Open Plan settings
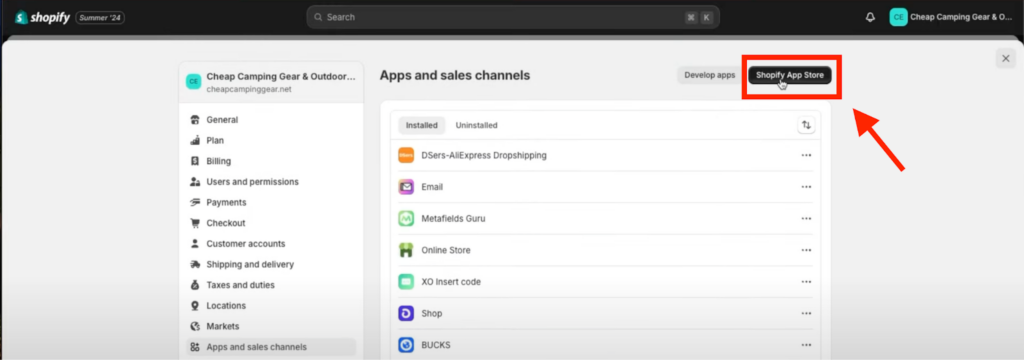1024x360 pixels. pos(271,140)
